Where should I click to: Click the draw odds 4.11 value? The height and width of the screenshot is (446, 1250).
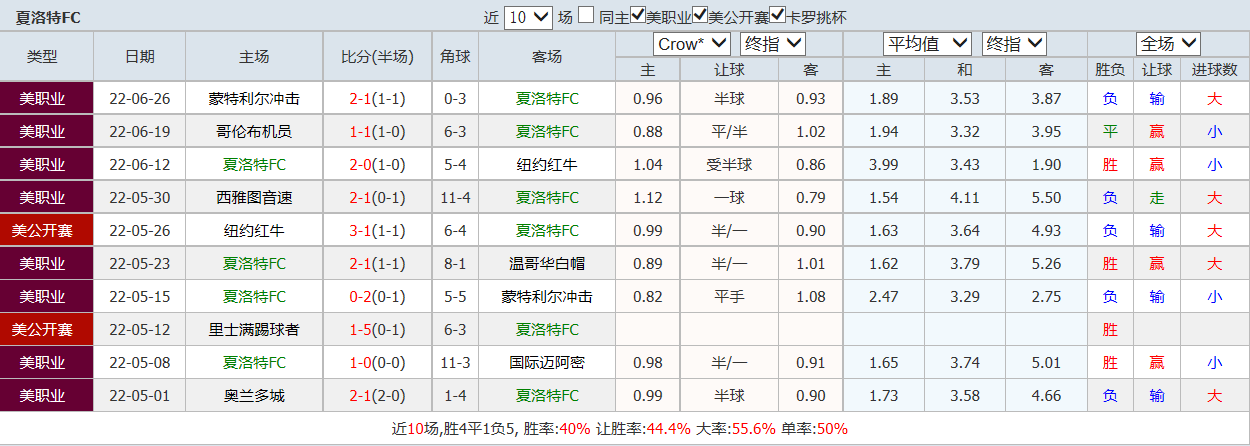(965, 198)
